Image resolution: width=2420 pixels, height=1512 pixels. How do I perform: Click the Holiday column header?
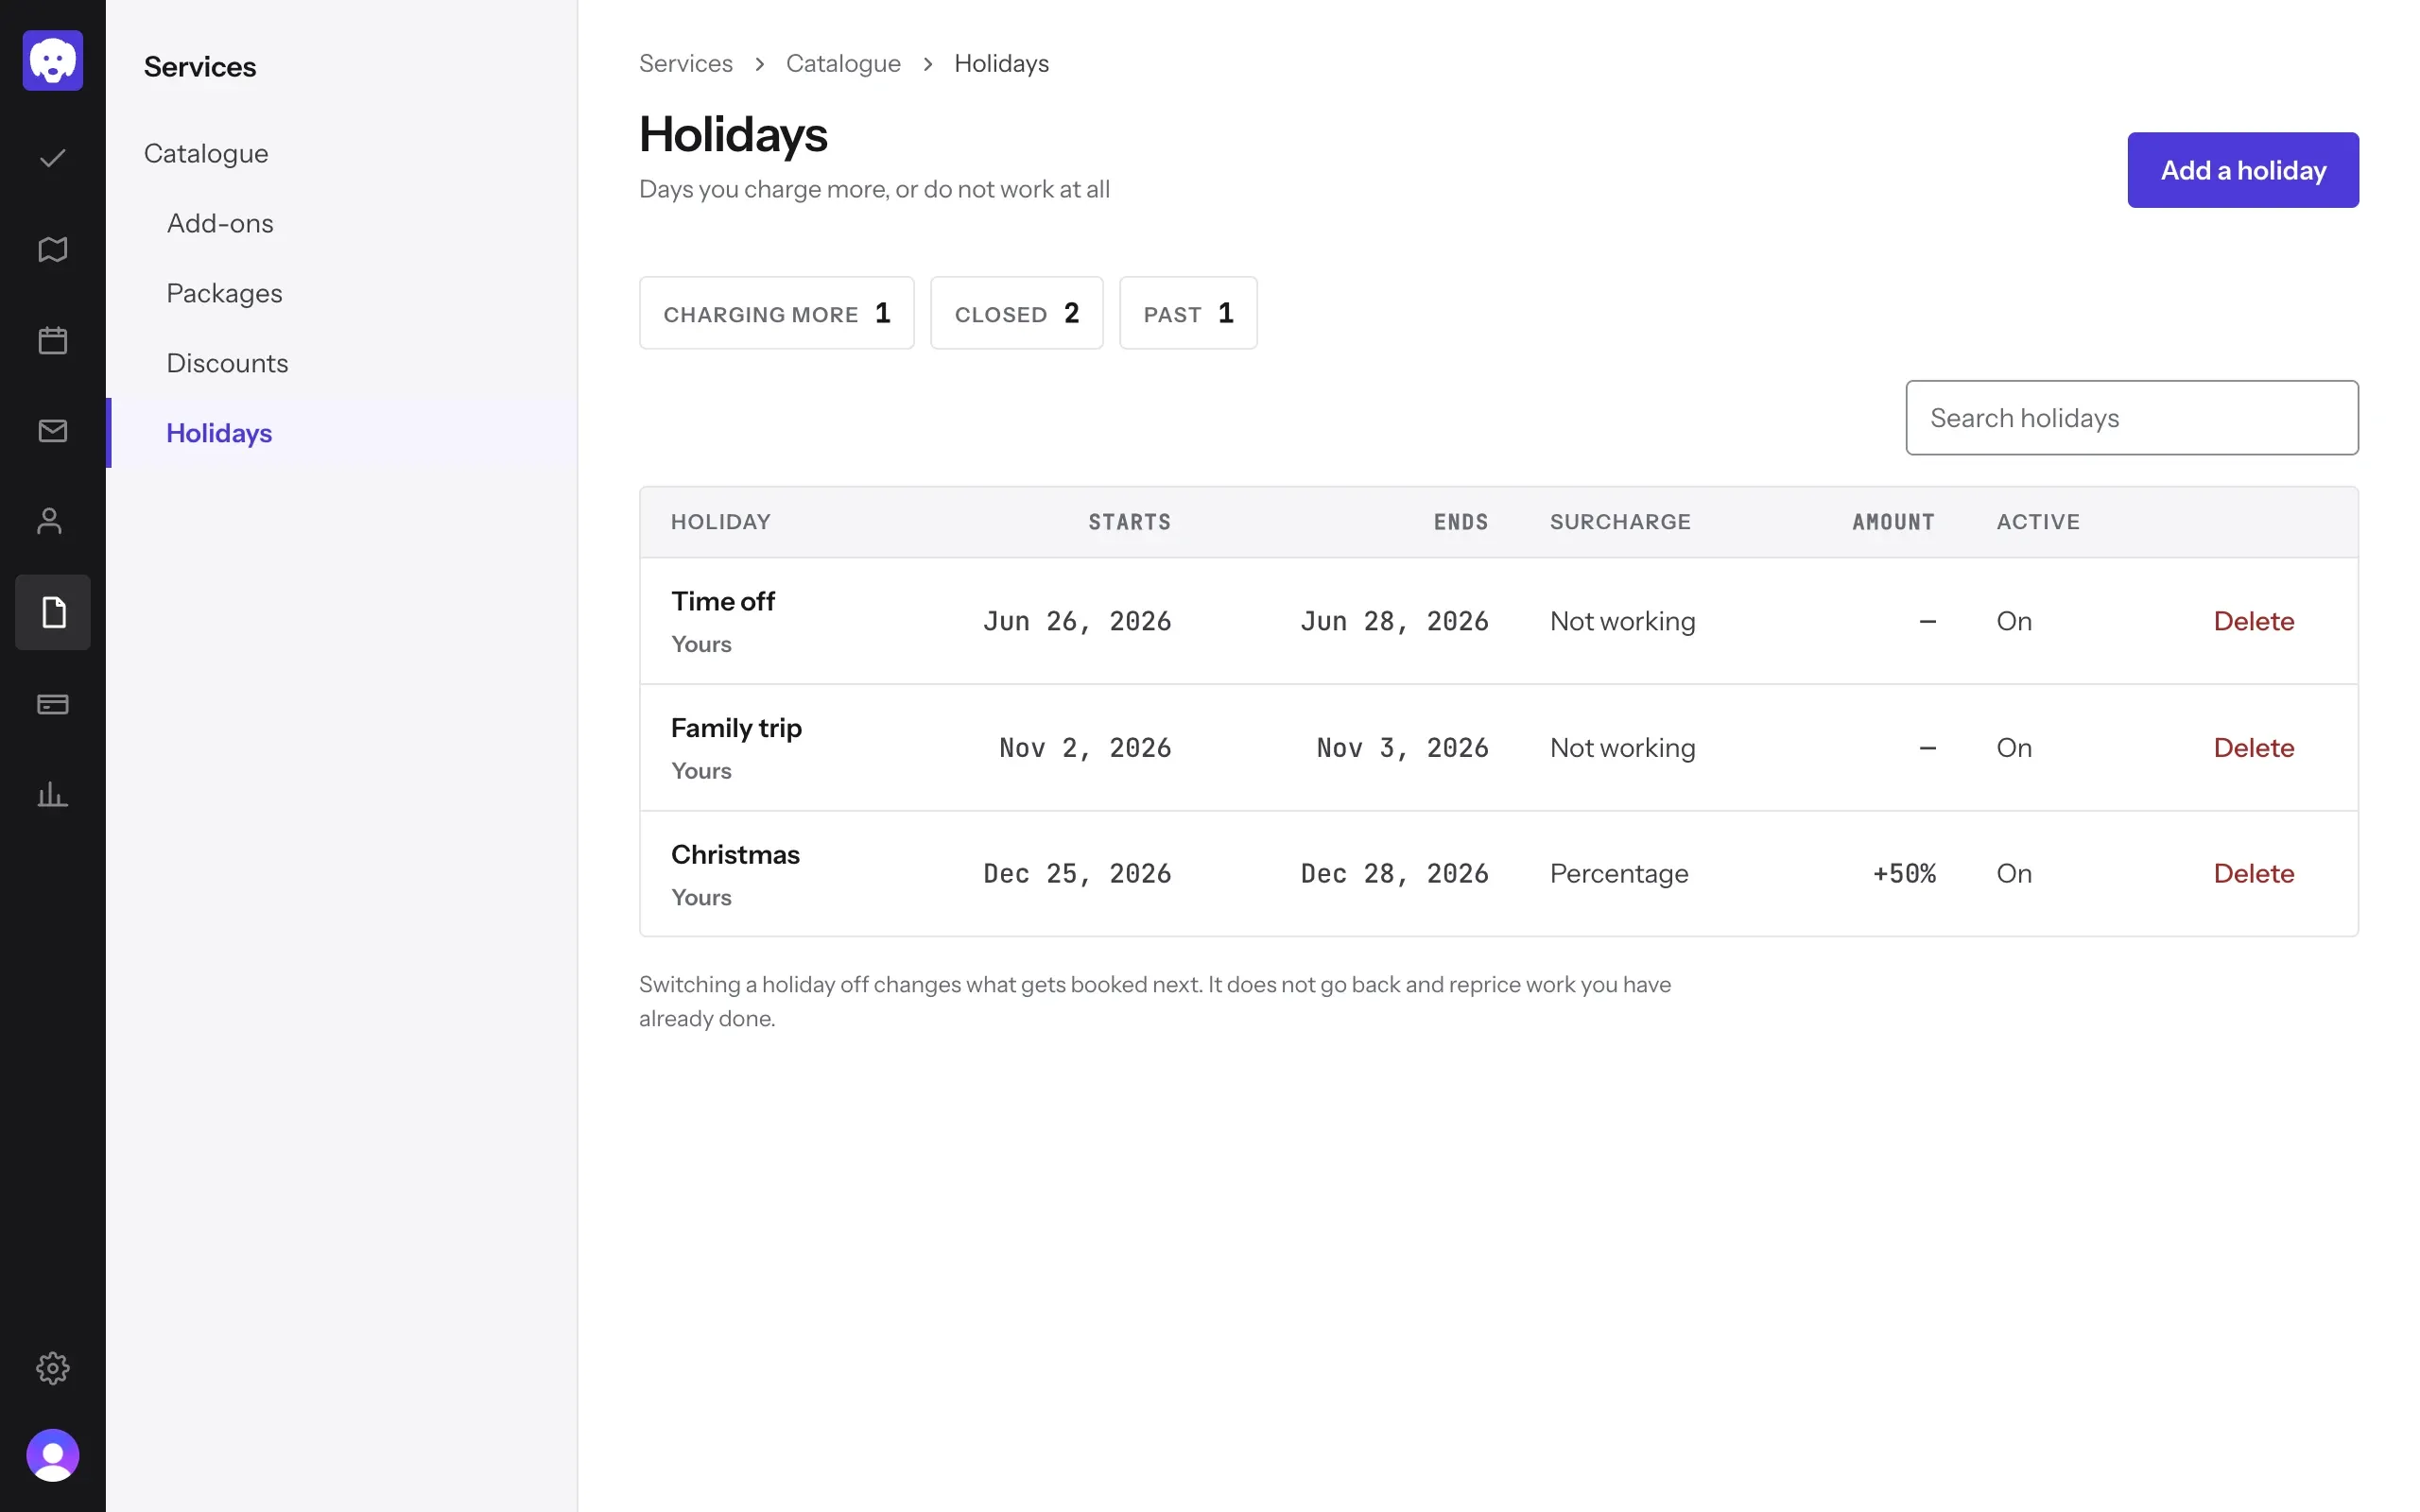click(x=720, y=522)
